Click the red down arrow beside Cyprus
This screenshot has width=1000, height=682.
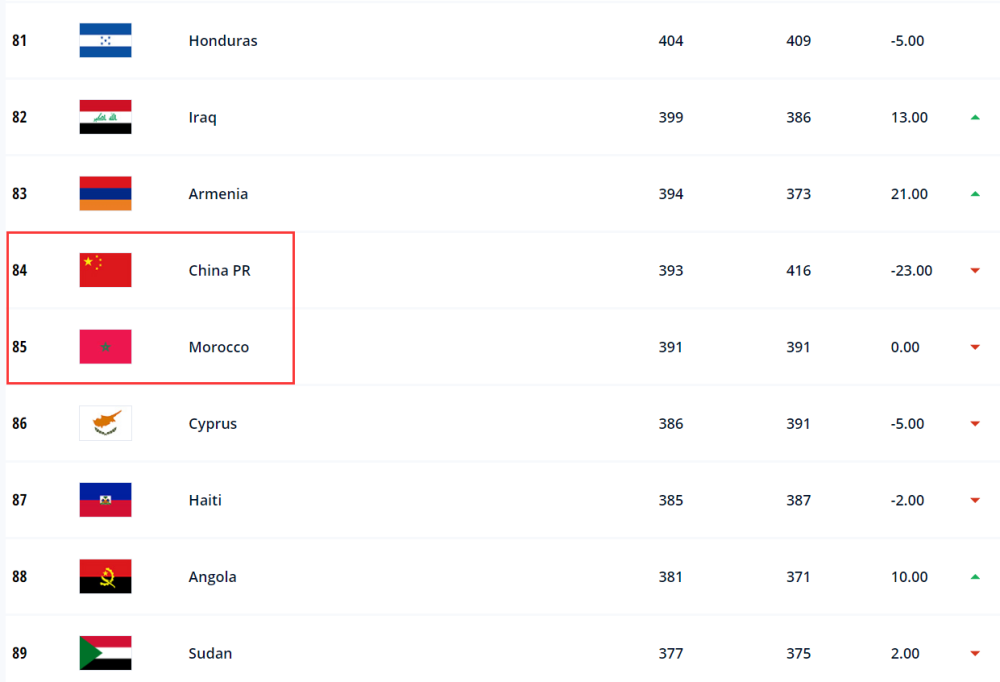tap(975, 423)
